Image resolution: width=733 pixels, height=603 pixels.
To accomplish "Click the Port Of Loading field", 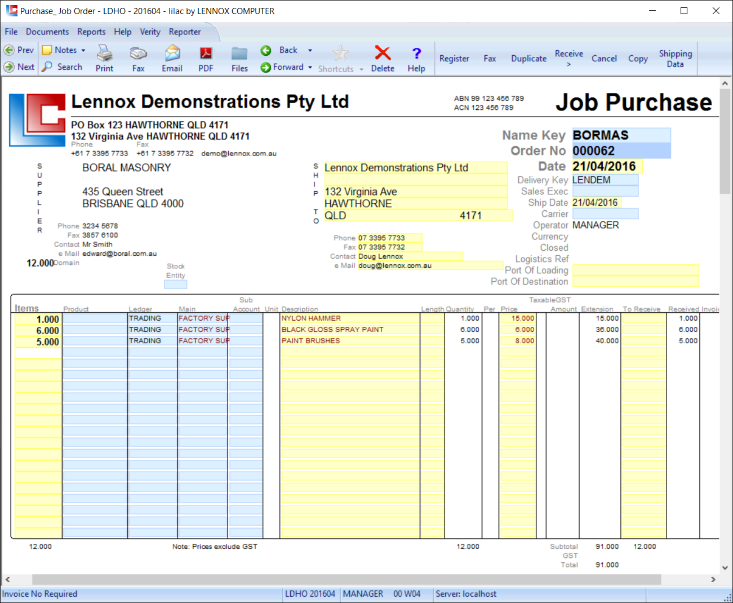I will (636, 270).
